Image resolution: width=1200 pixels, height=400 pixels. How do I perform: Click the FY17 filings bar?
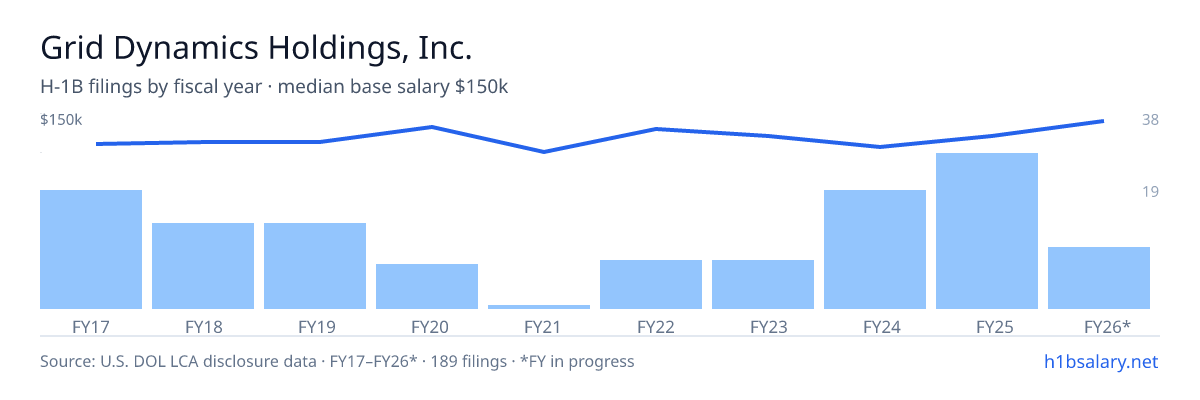[x=91, y=249]
